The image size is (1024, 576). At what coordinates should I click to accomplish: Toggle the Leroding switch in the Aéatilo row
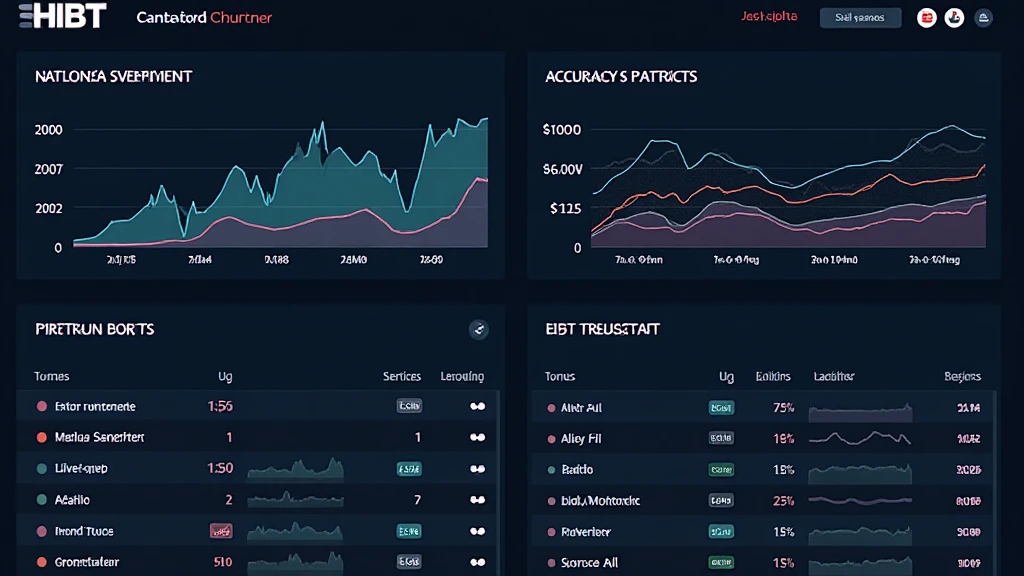click(477, 500)
